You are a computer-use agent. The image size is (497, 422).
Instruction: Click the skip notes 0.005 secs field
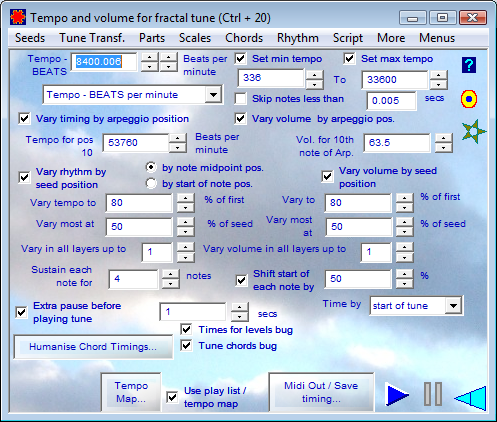point(391,101)
